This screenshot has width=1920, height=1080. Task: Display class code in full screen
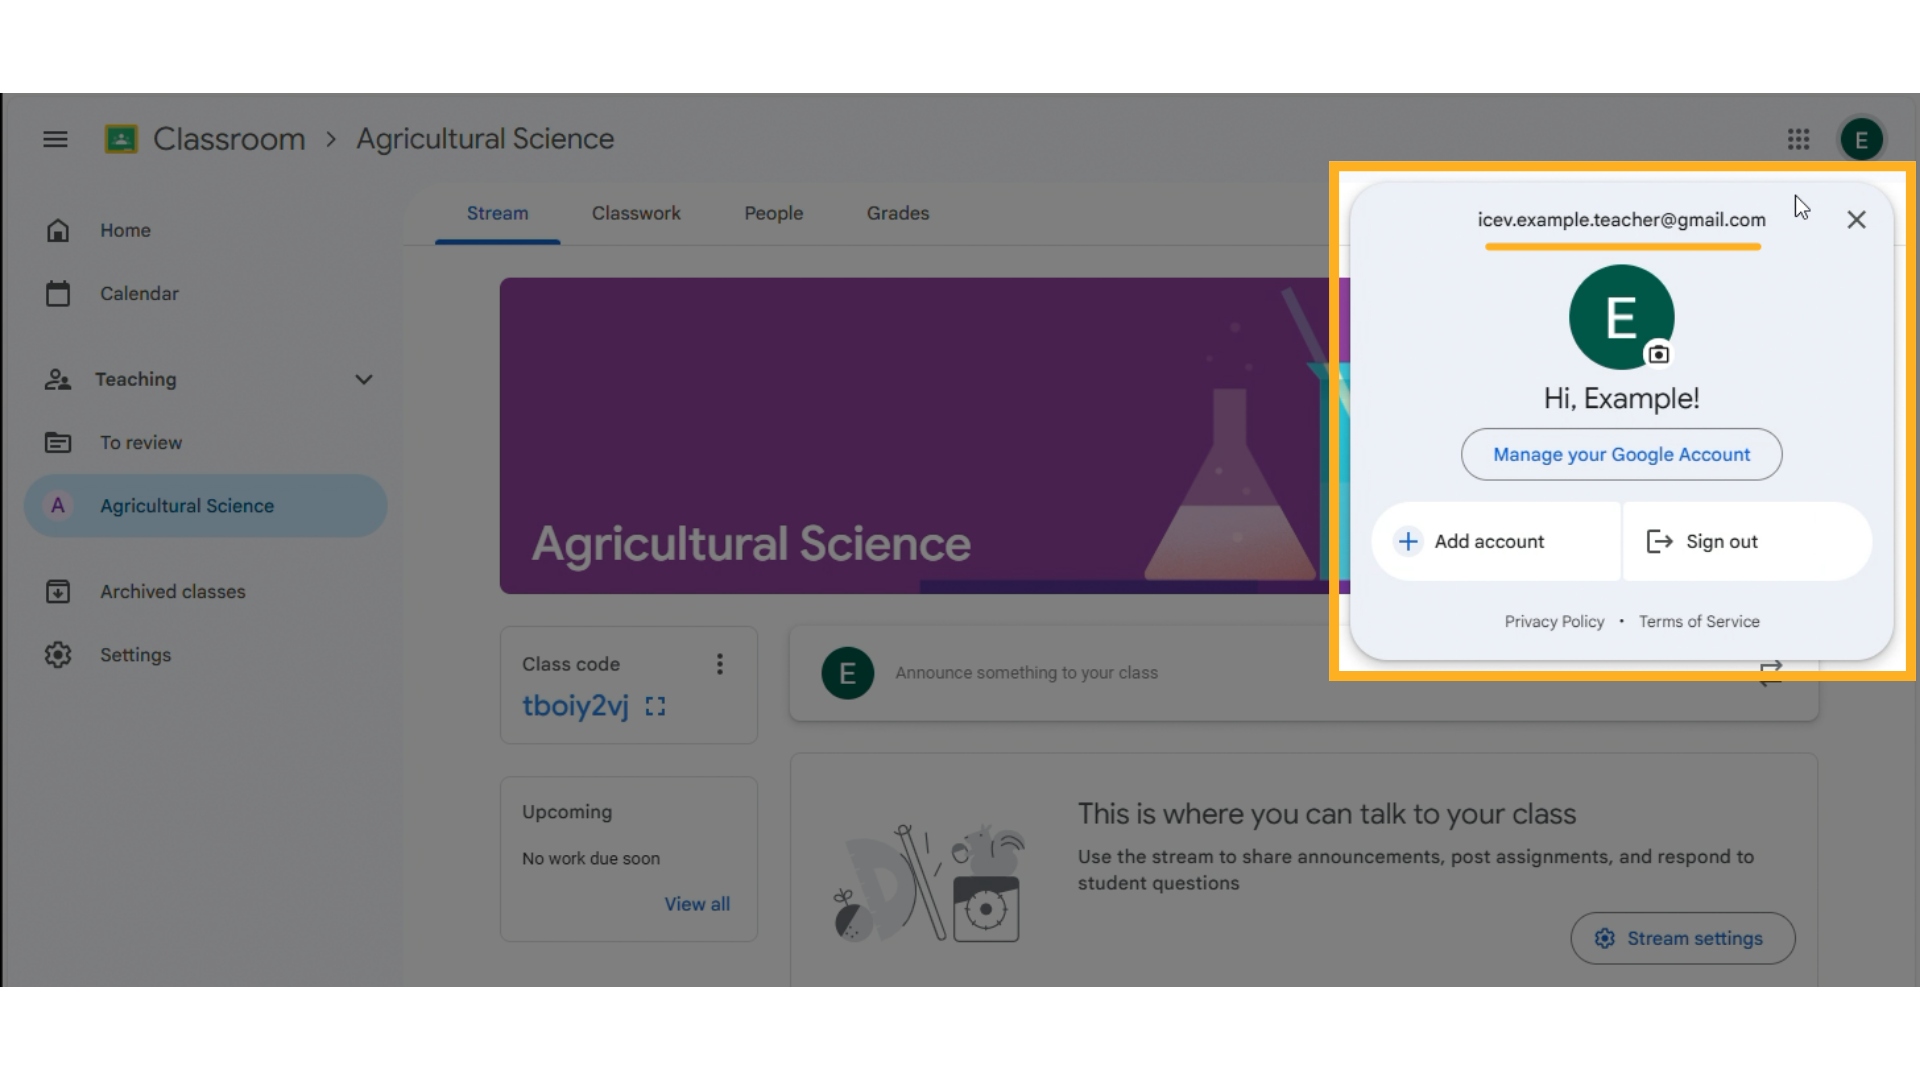655,706
